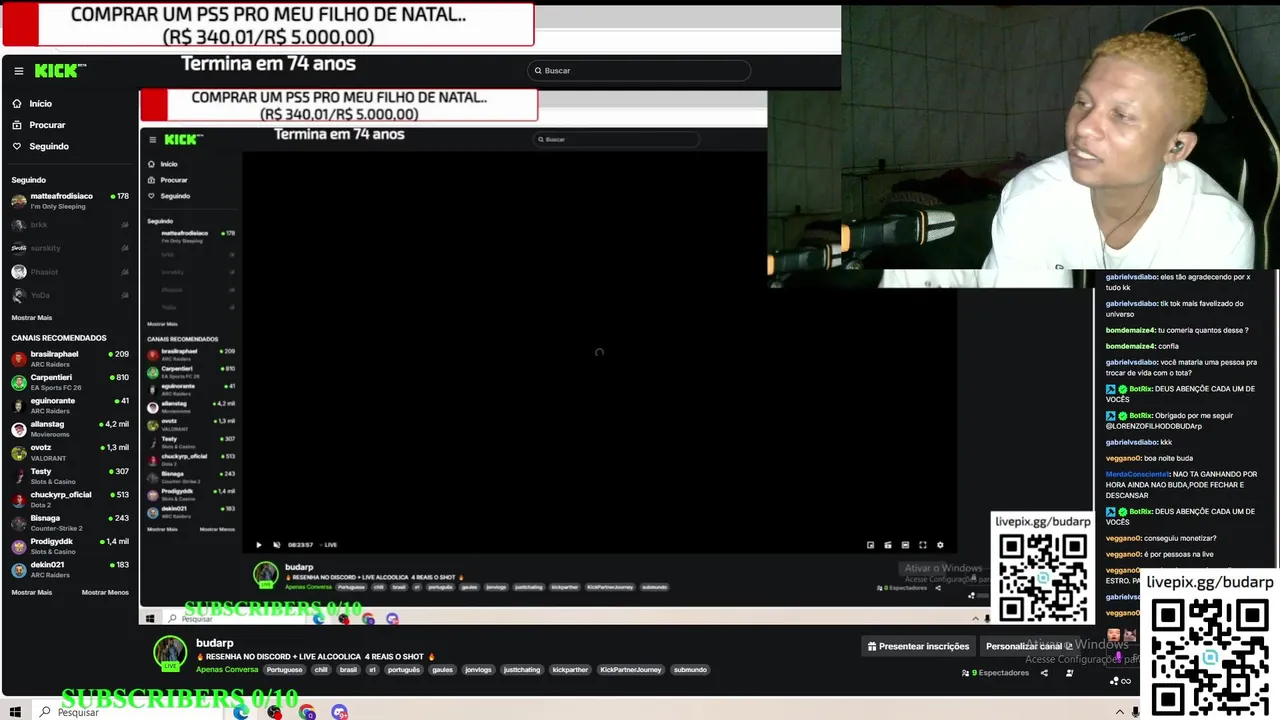The height and width of the screenshot is (720, 1280).
Task: Select the irl tag
Action: click(x=372, y=669)
